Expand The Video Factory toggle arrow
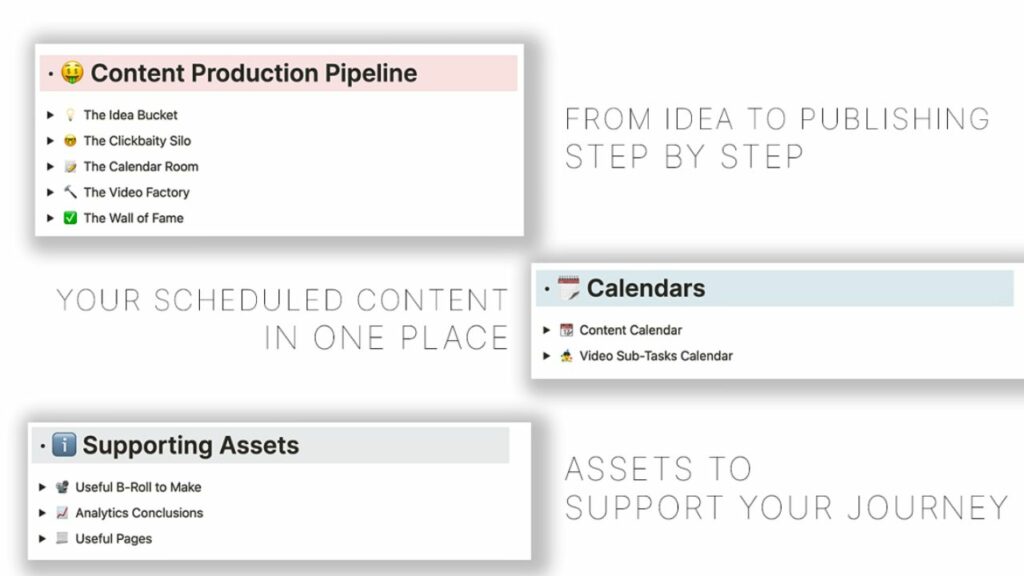This screenshot has height=576, width=1024. (x=52, y=192)
